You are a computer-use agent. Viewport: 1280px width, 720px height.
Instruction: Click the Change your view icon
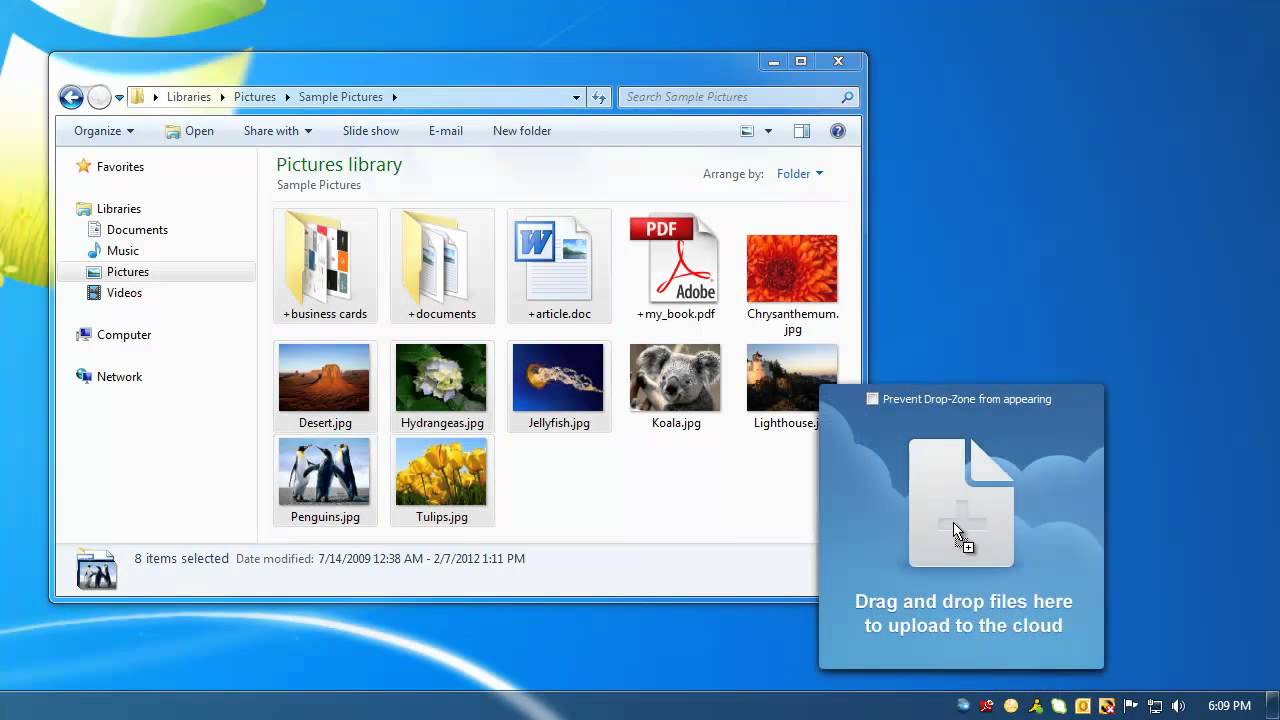tap(747, 131)
